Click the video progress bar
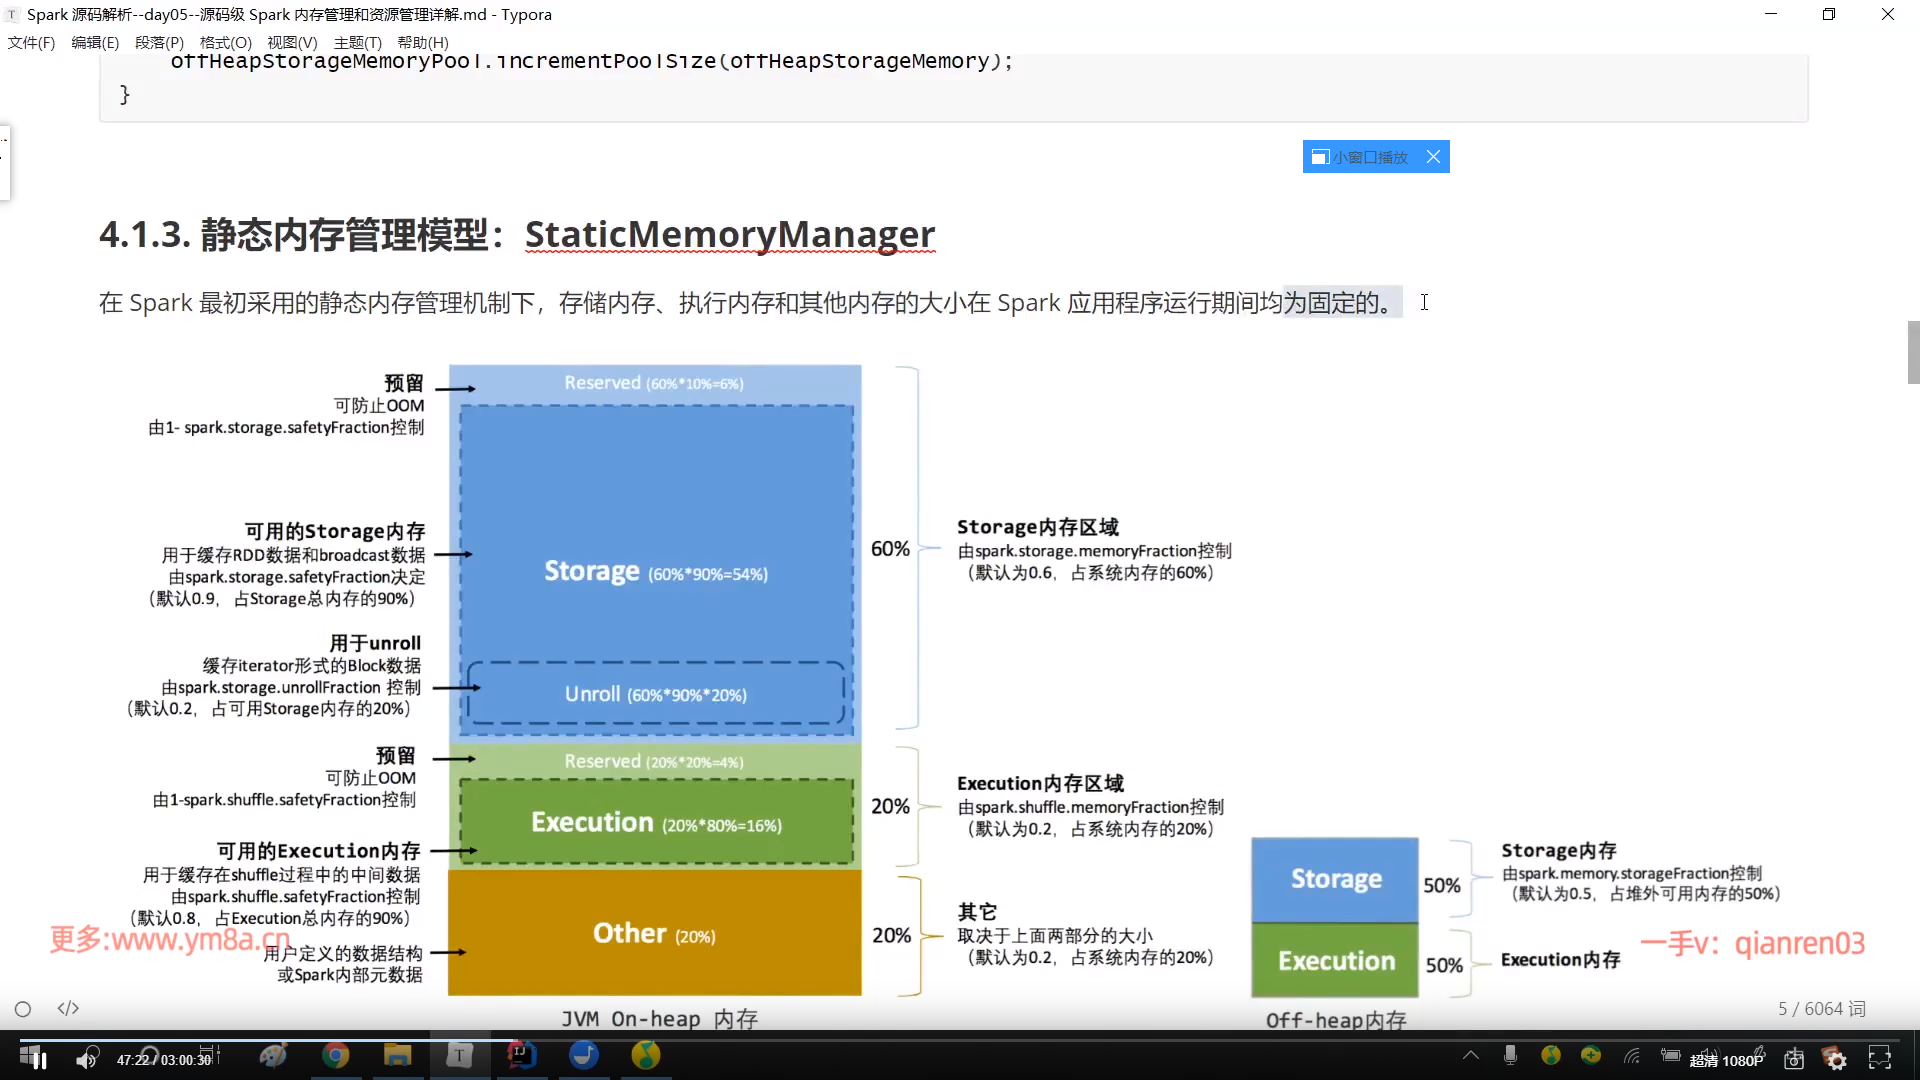The width and height of the screenshot is (1920, 1080). point(960,1041)
